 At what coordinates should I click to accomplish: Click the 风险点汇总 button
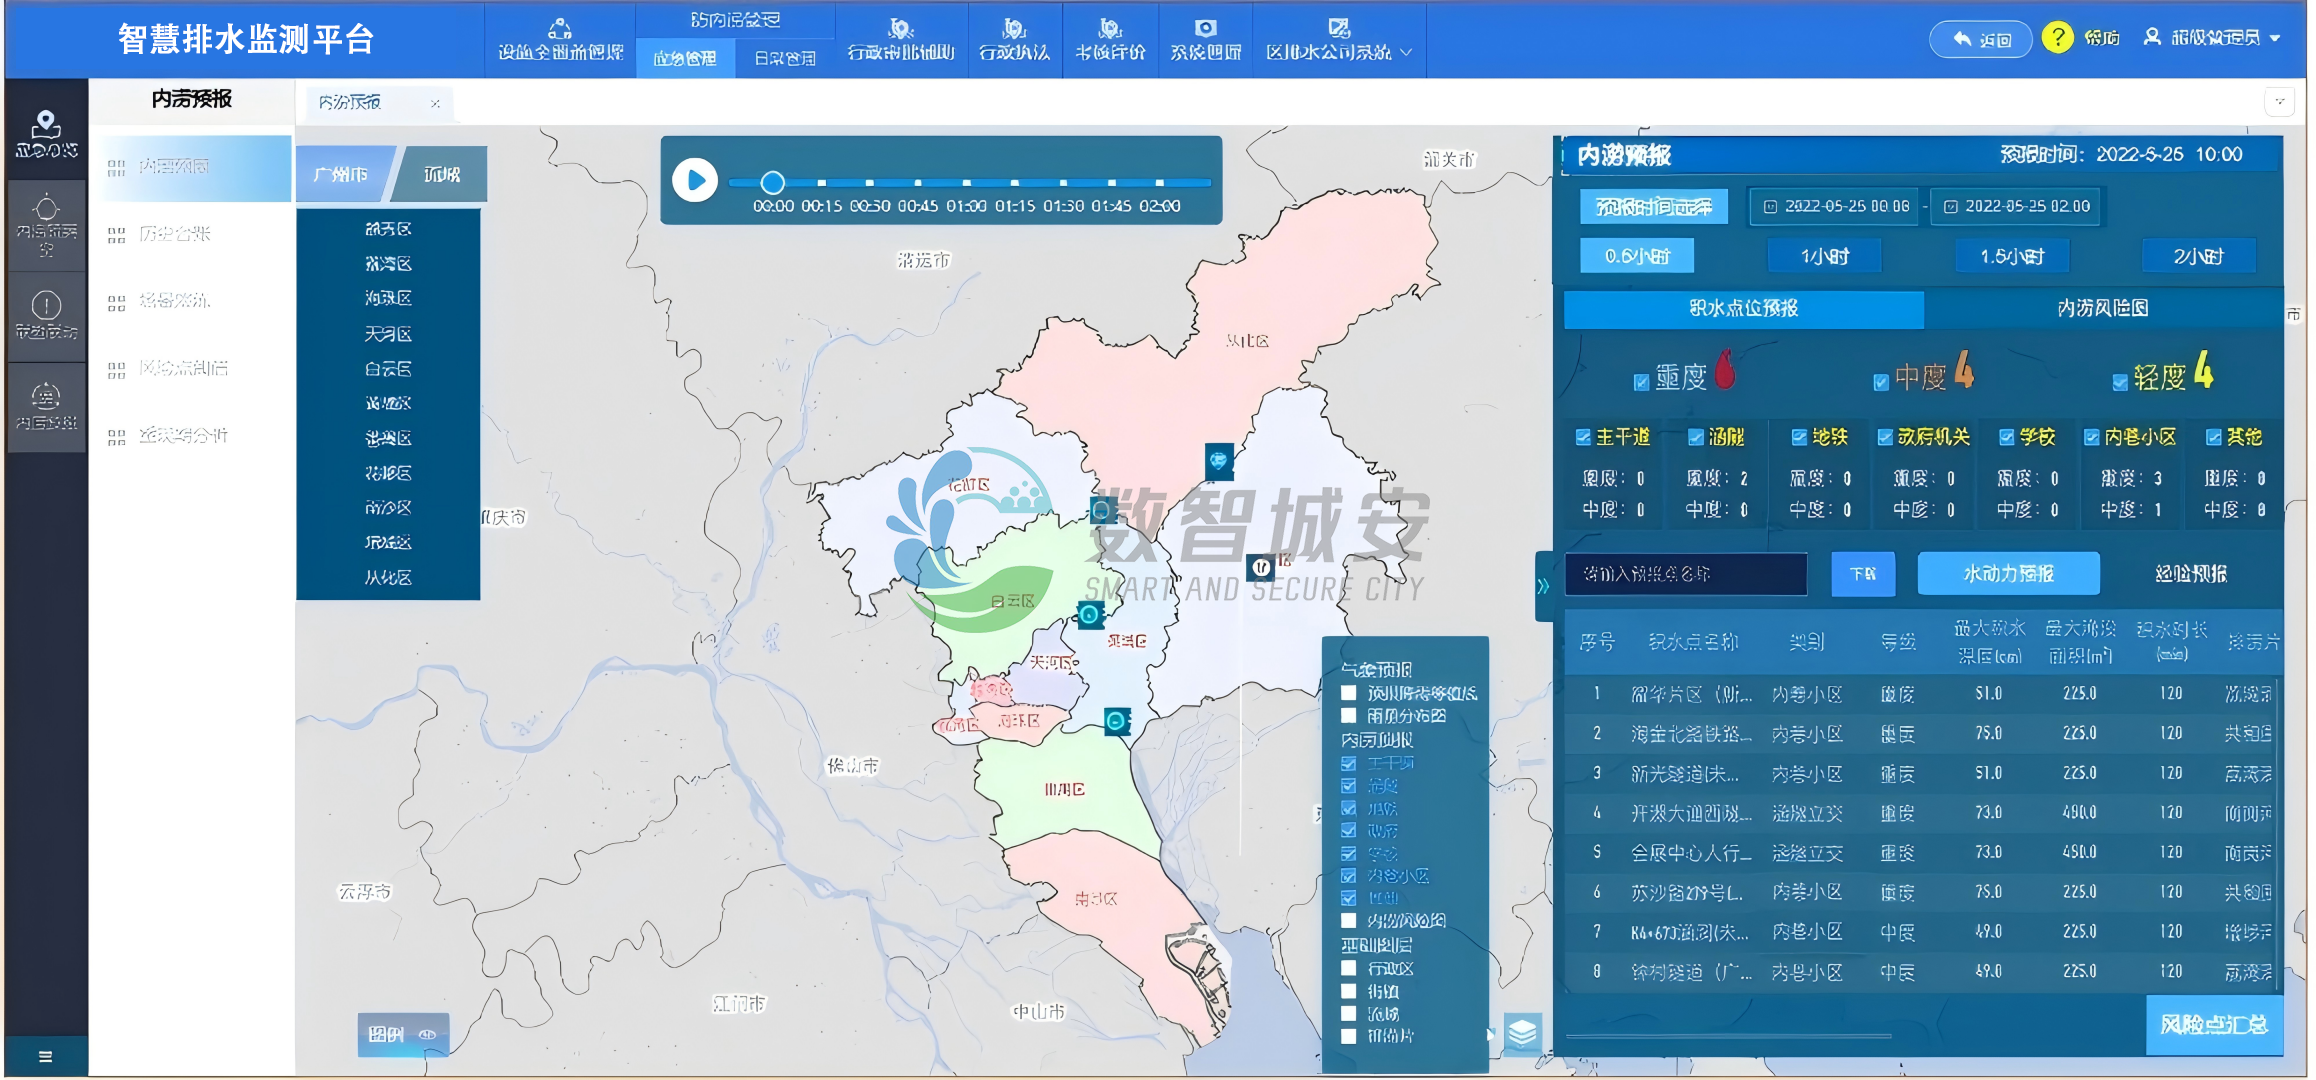coord(2214,1025)
